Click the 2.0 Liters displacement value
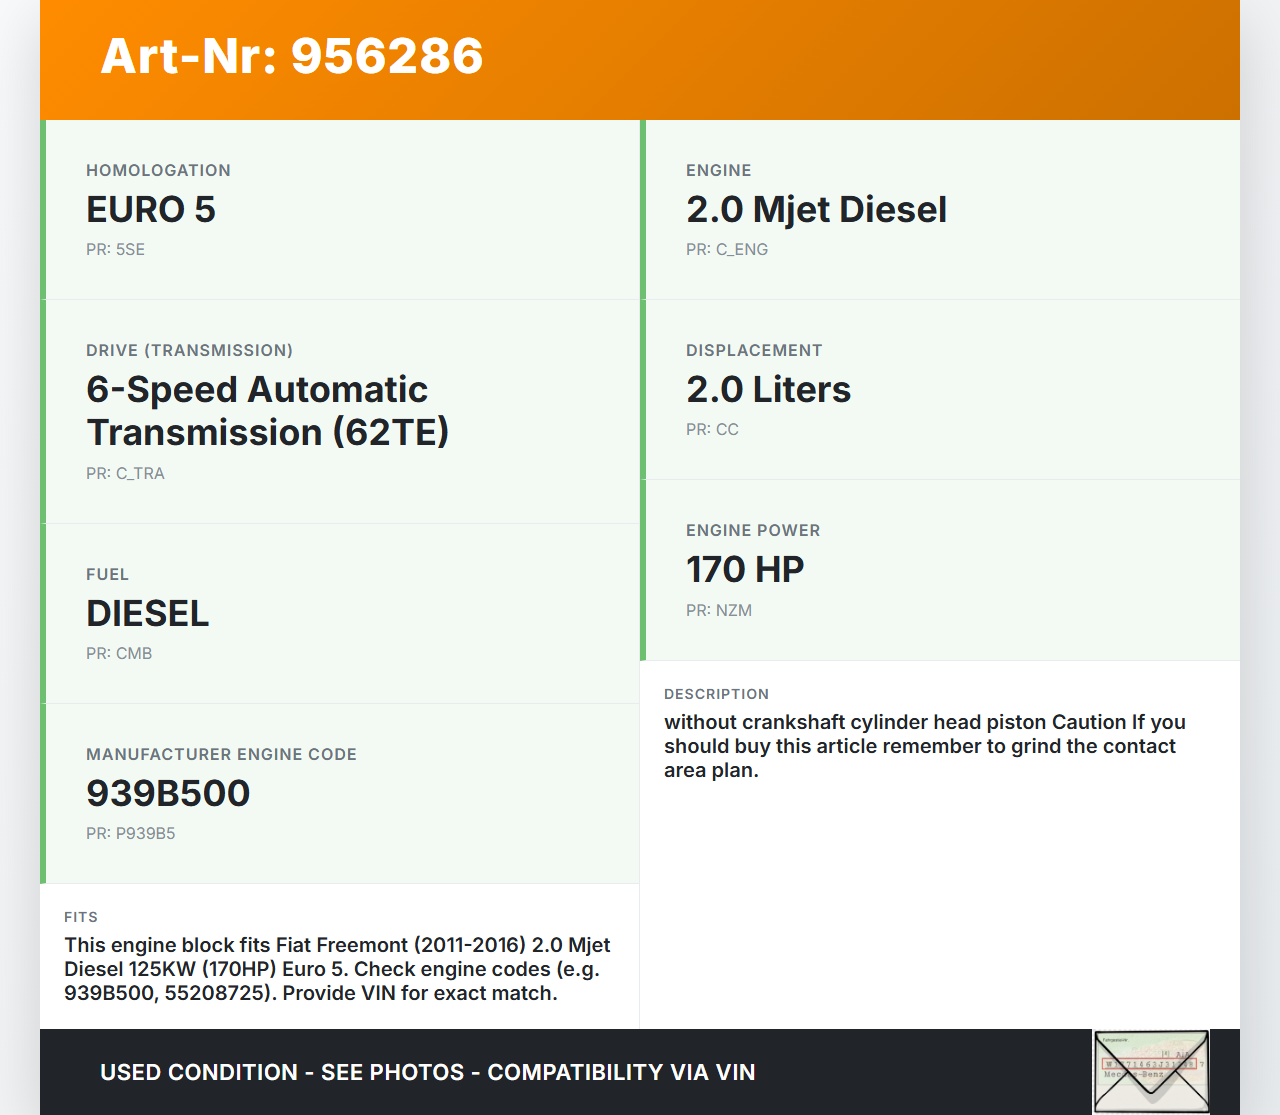 coord(768,390)
